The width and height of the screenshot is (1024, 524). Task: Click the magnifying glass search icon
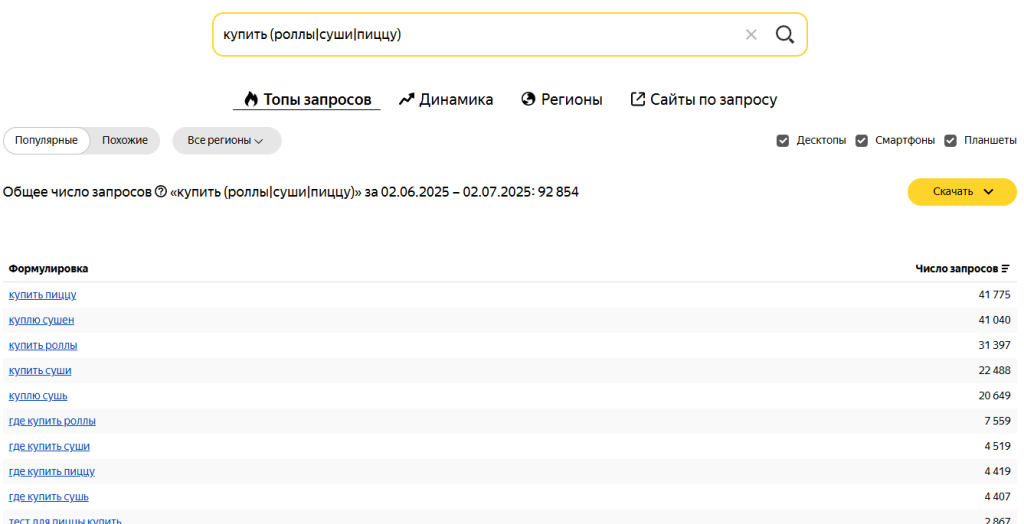click(785, 35)
